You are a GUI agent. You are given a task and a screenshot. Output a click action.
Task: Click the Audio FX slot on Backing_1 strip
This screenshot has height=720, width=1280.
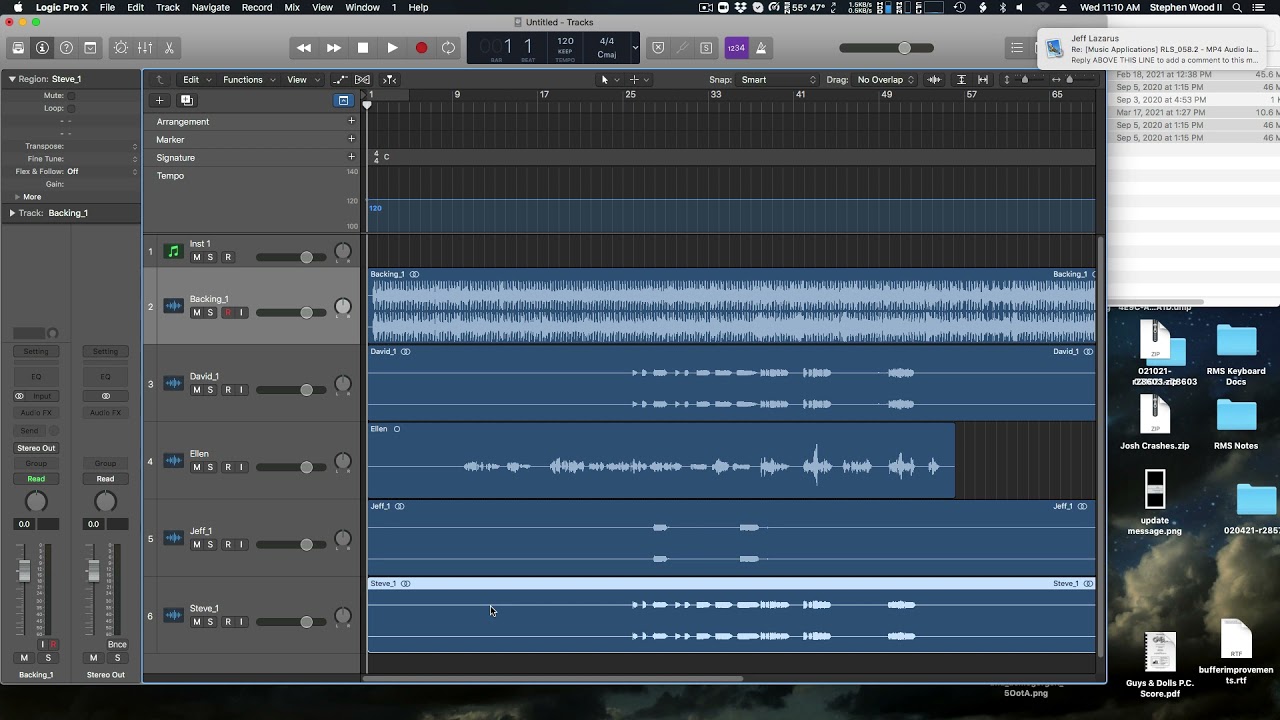tap(36, 413)
